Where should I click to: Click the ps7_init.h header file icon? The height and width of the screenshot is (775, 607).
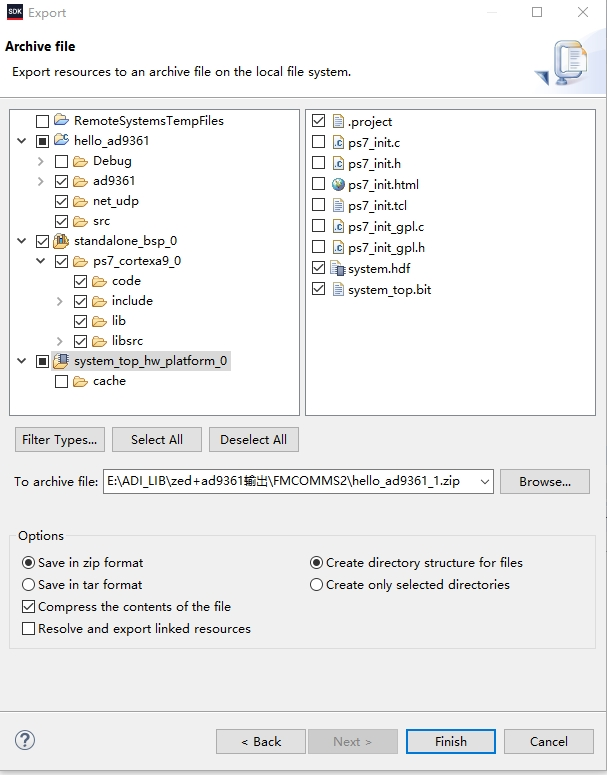click(338, 163)
